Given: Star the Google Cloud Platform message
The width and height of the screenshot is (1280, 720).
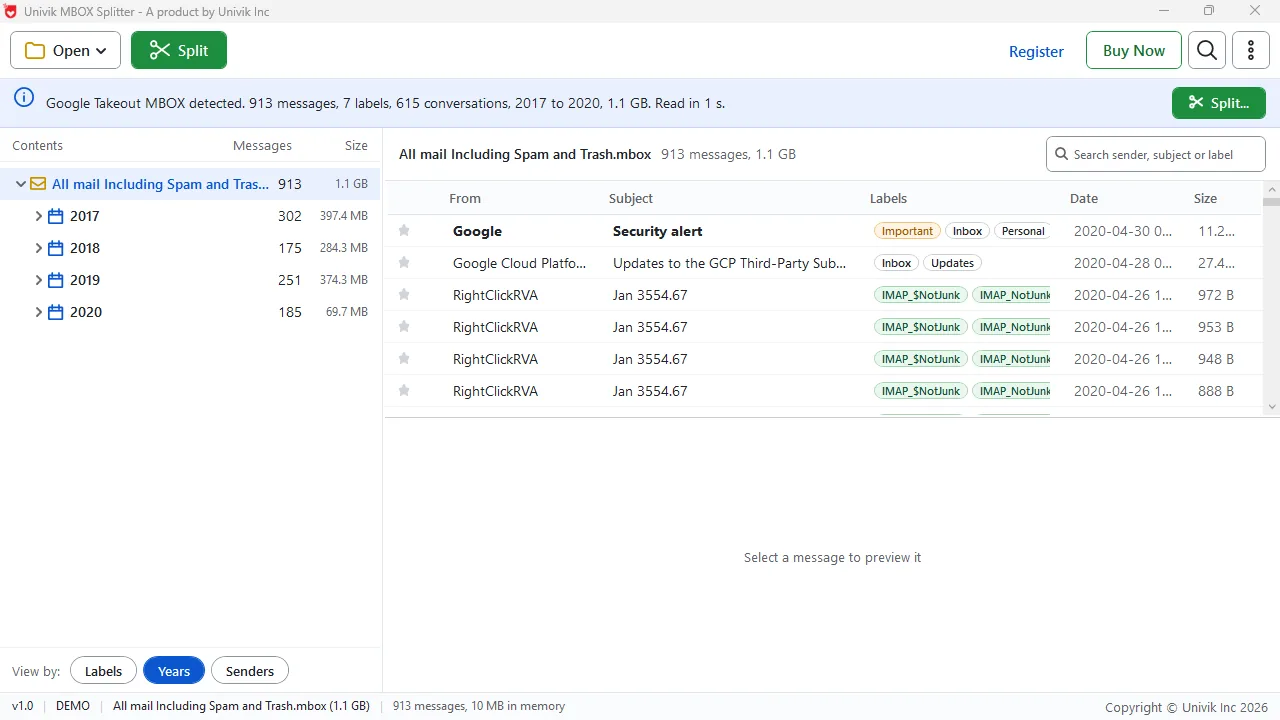Looking at the screenshot, I should 404,263.
